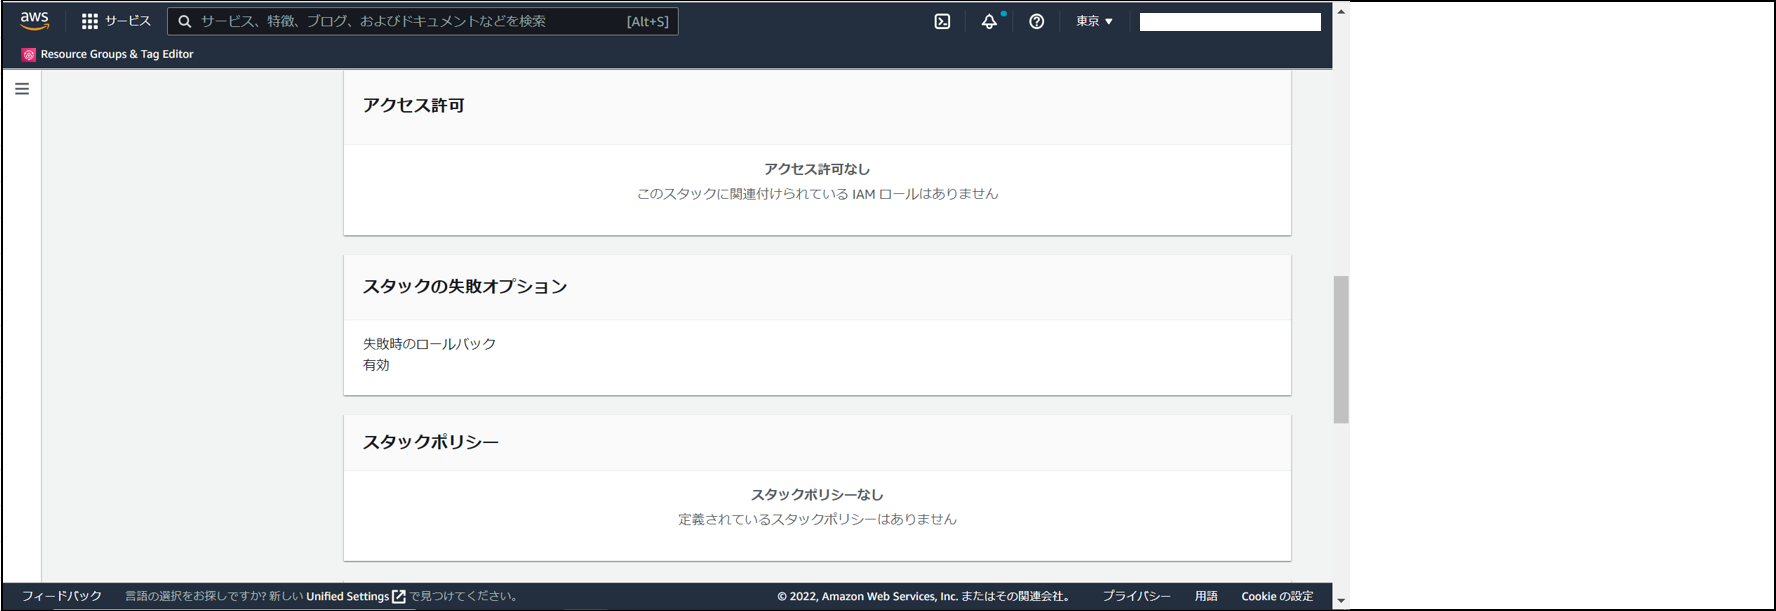1776x611 pixels.
Task: Click the フィードバック footer button
Action: [62, 596]
